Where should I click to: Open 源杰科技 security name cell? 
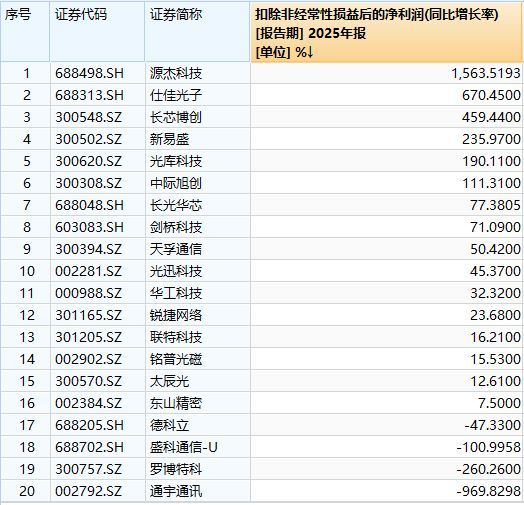176,73
